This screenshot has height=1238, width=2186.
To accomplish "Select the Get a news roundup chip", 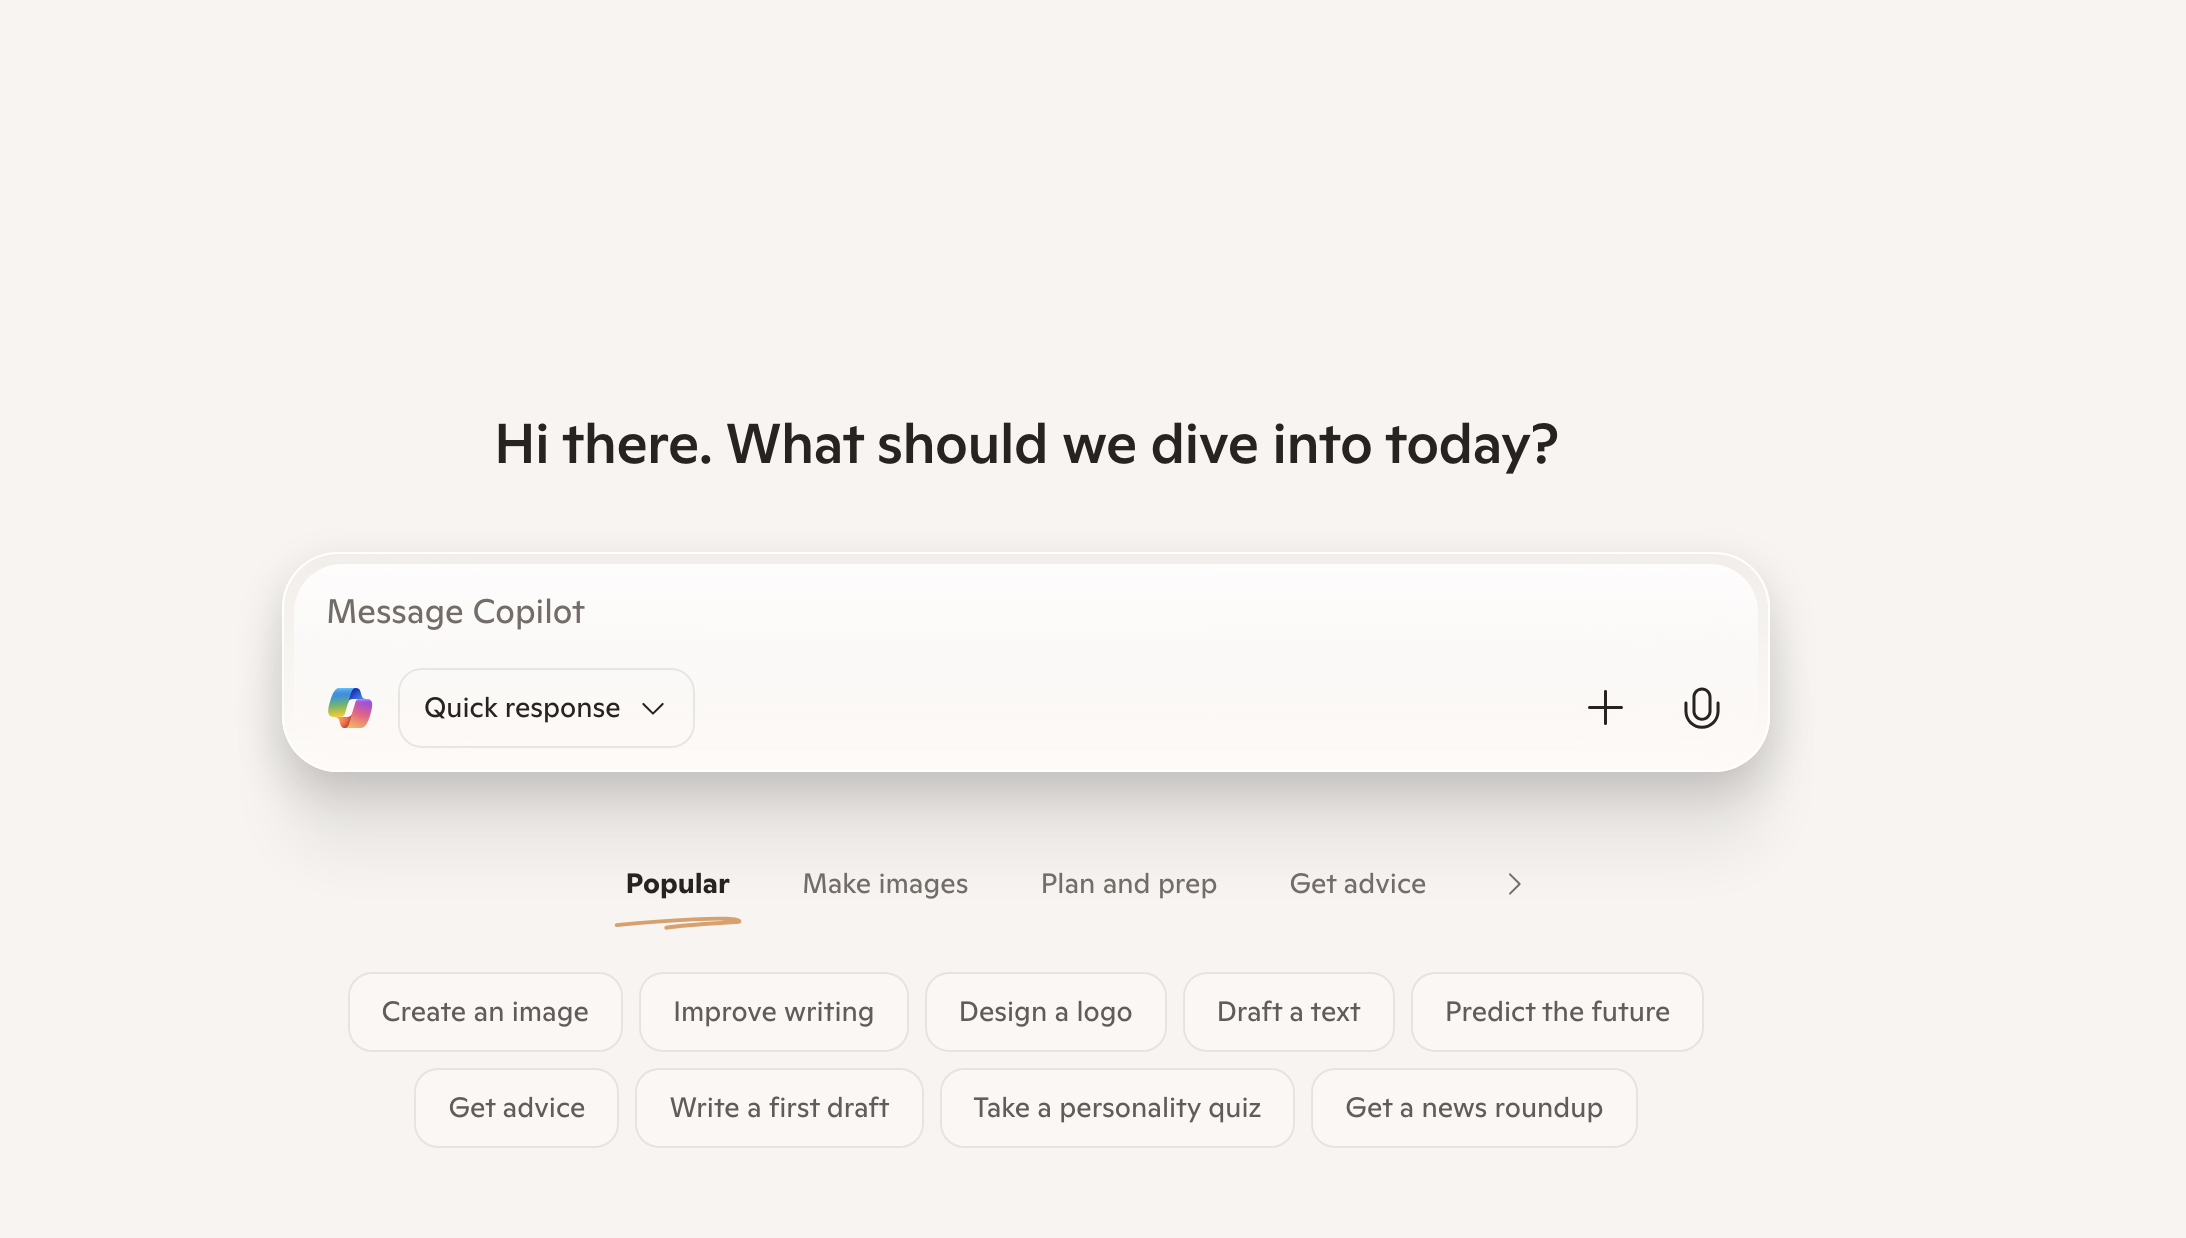I will pos(1474,1108).
